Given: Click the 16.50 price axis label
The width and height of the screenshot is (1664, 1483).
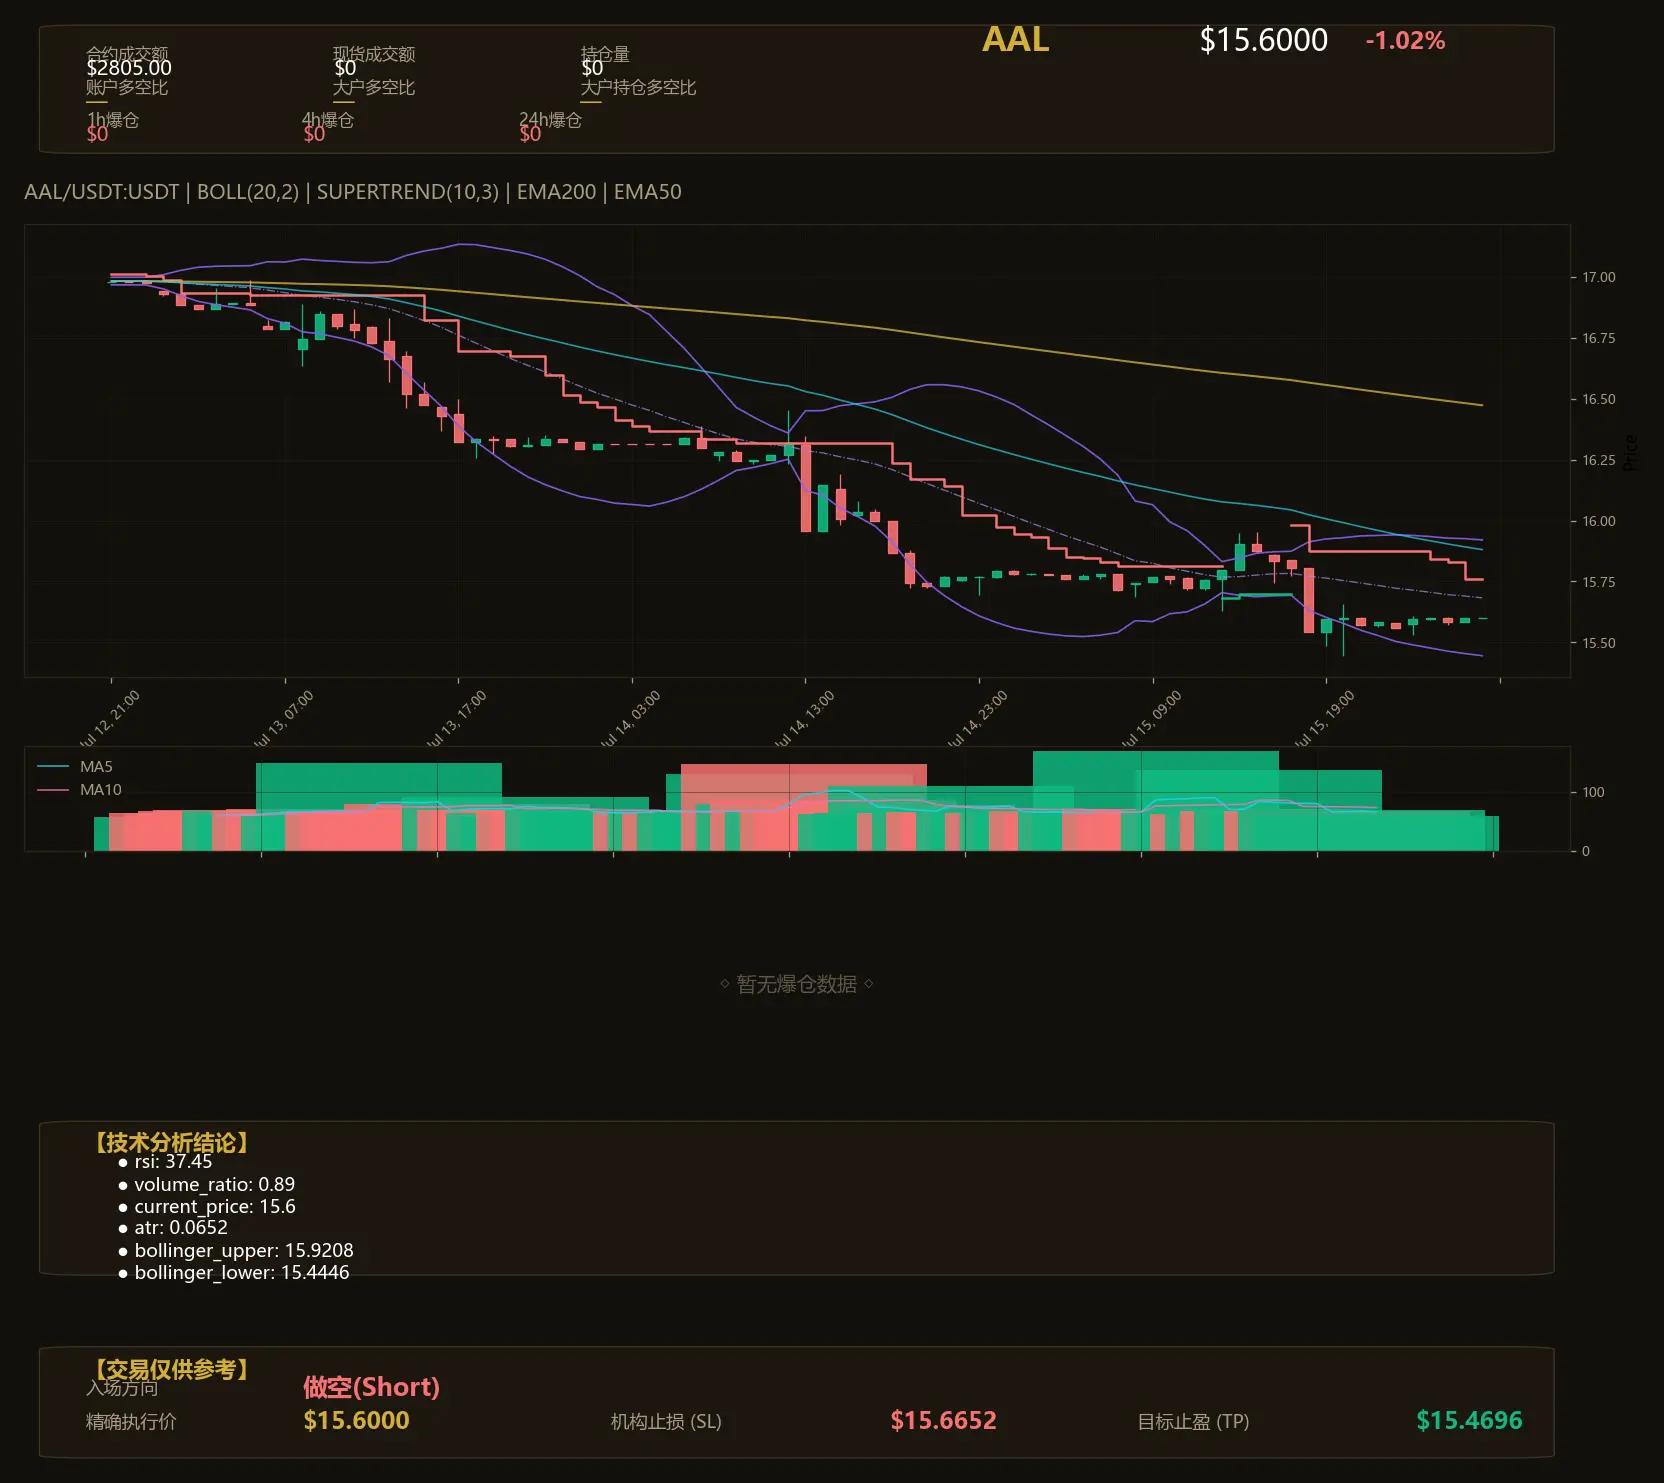Looking at the screenshot, I should tap(1598, 399).
